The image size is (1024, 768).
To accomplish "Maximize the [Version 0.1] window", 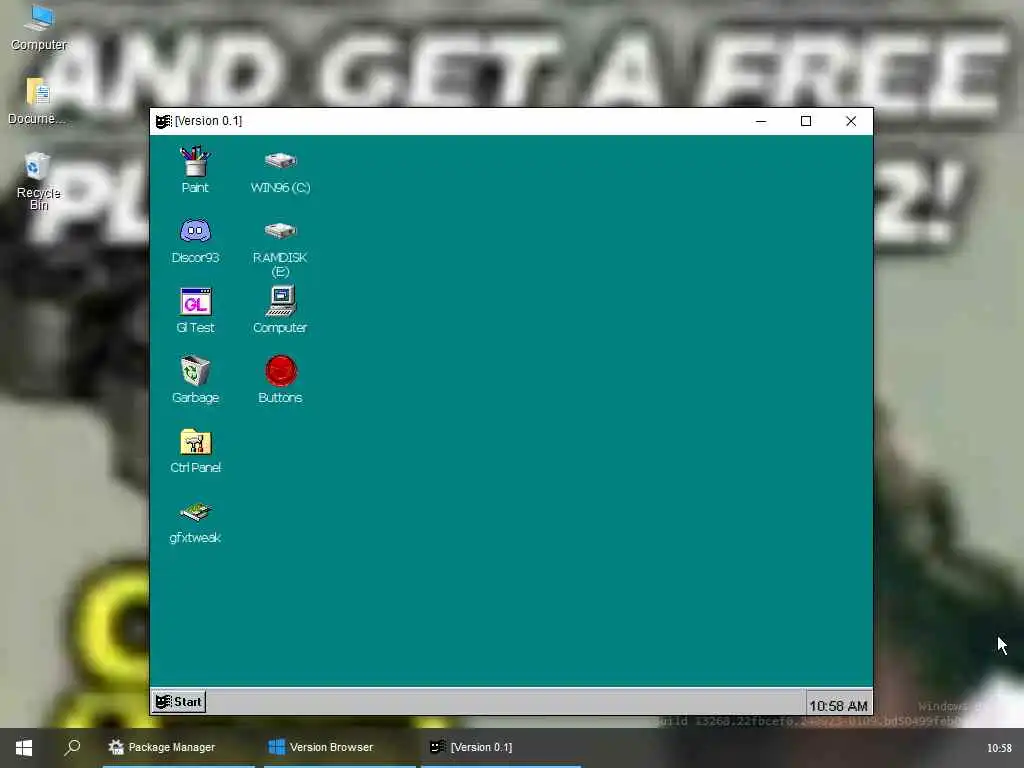I will click(x=806, y=121).
